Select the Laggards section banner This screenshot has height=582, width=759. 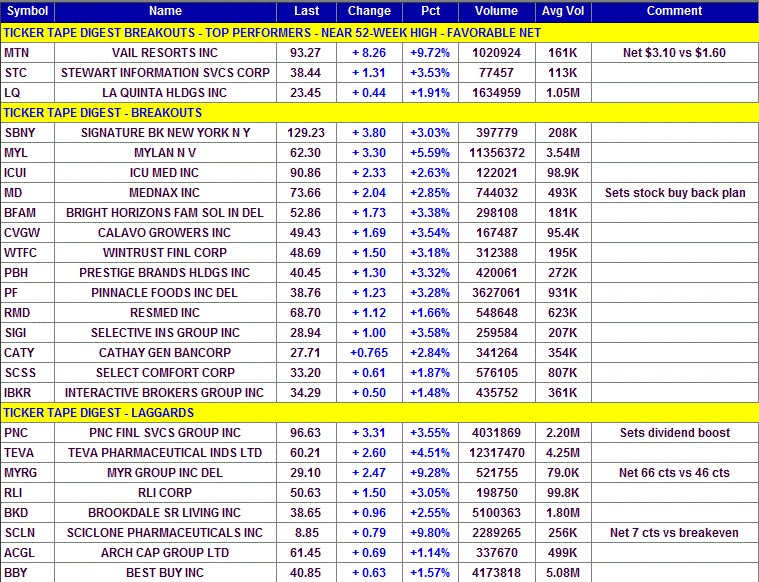click(x=380, y=413)
